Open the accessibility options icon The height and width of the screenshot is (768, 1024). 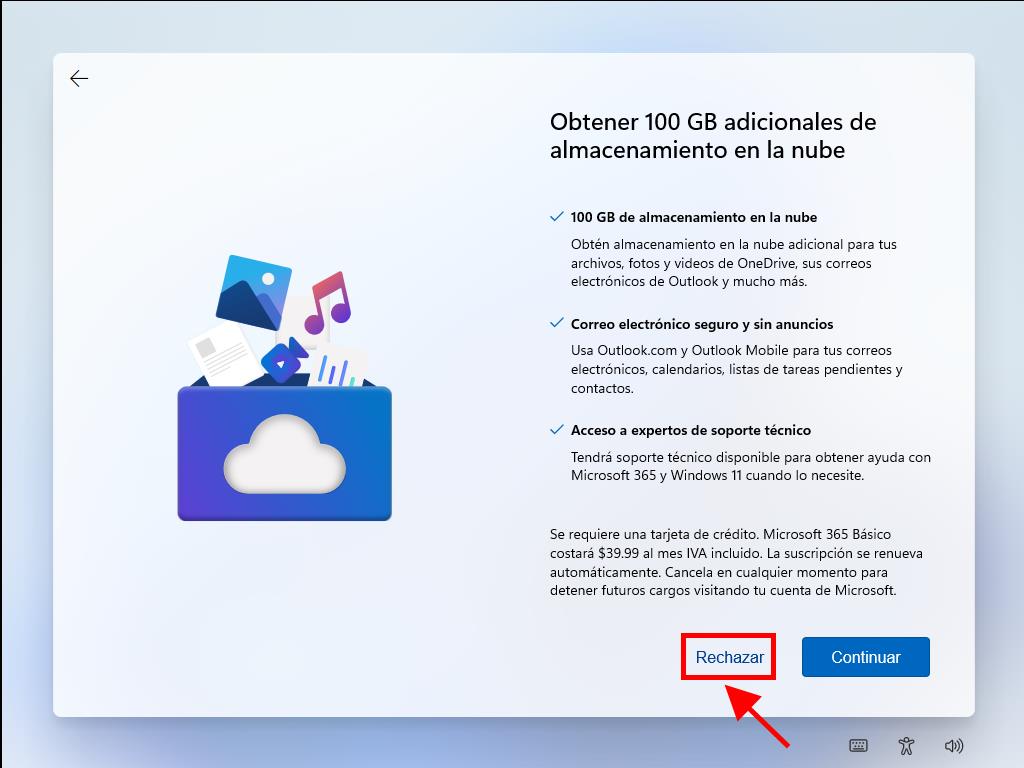(906, 745)
